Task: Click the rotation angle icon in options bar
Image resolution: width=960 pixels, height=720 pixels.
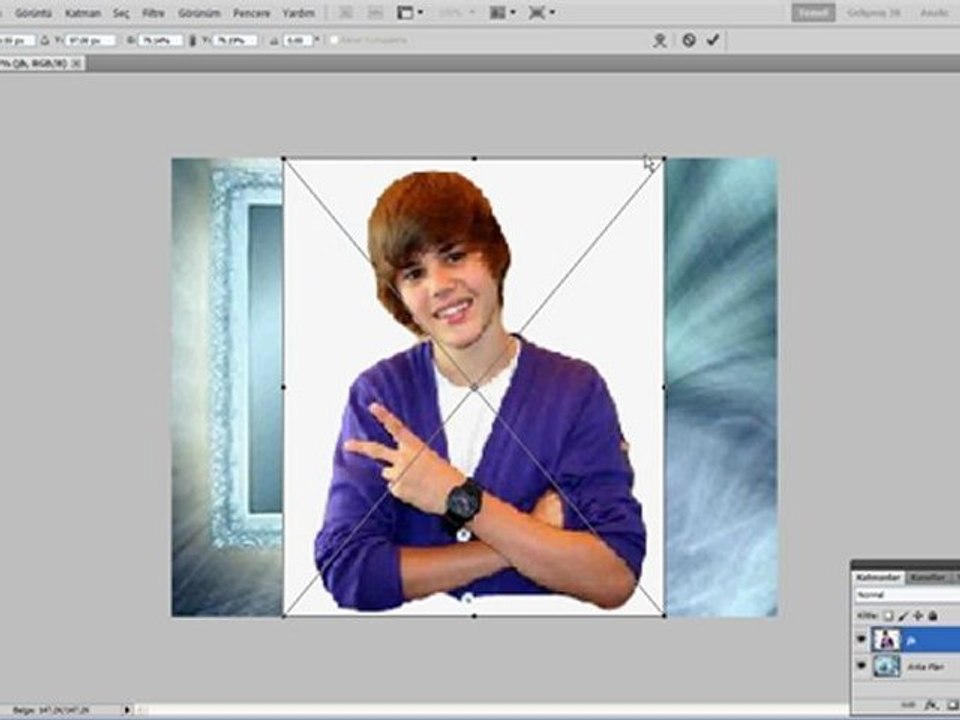Action: click(x=274, y=40)
